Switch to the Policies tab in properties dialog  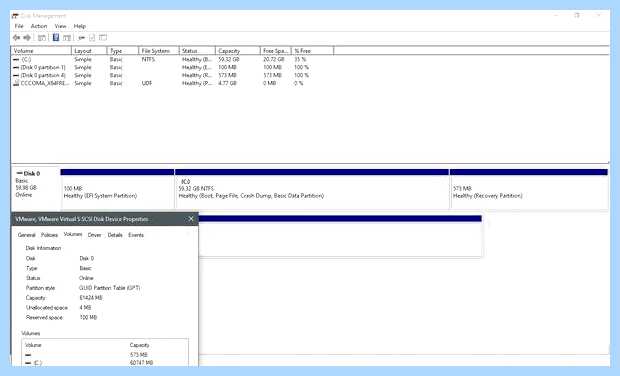[49, 235]
